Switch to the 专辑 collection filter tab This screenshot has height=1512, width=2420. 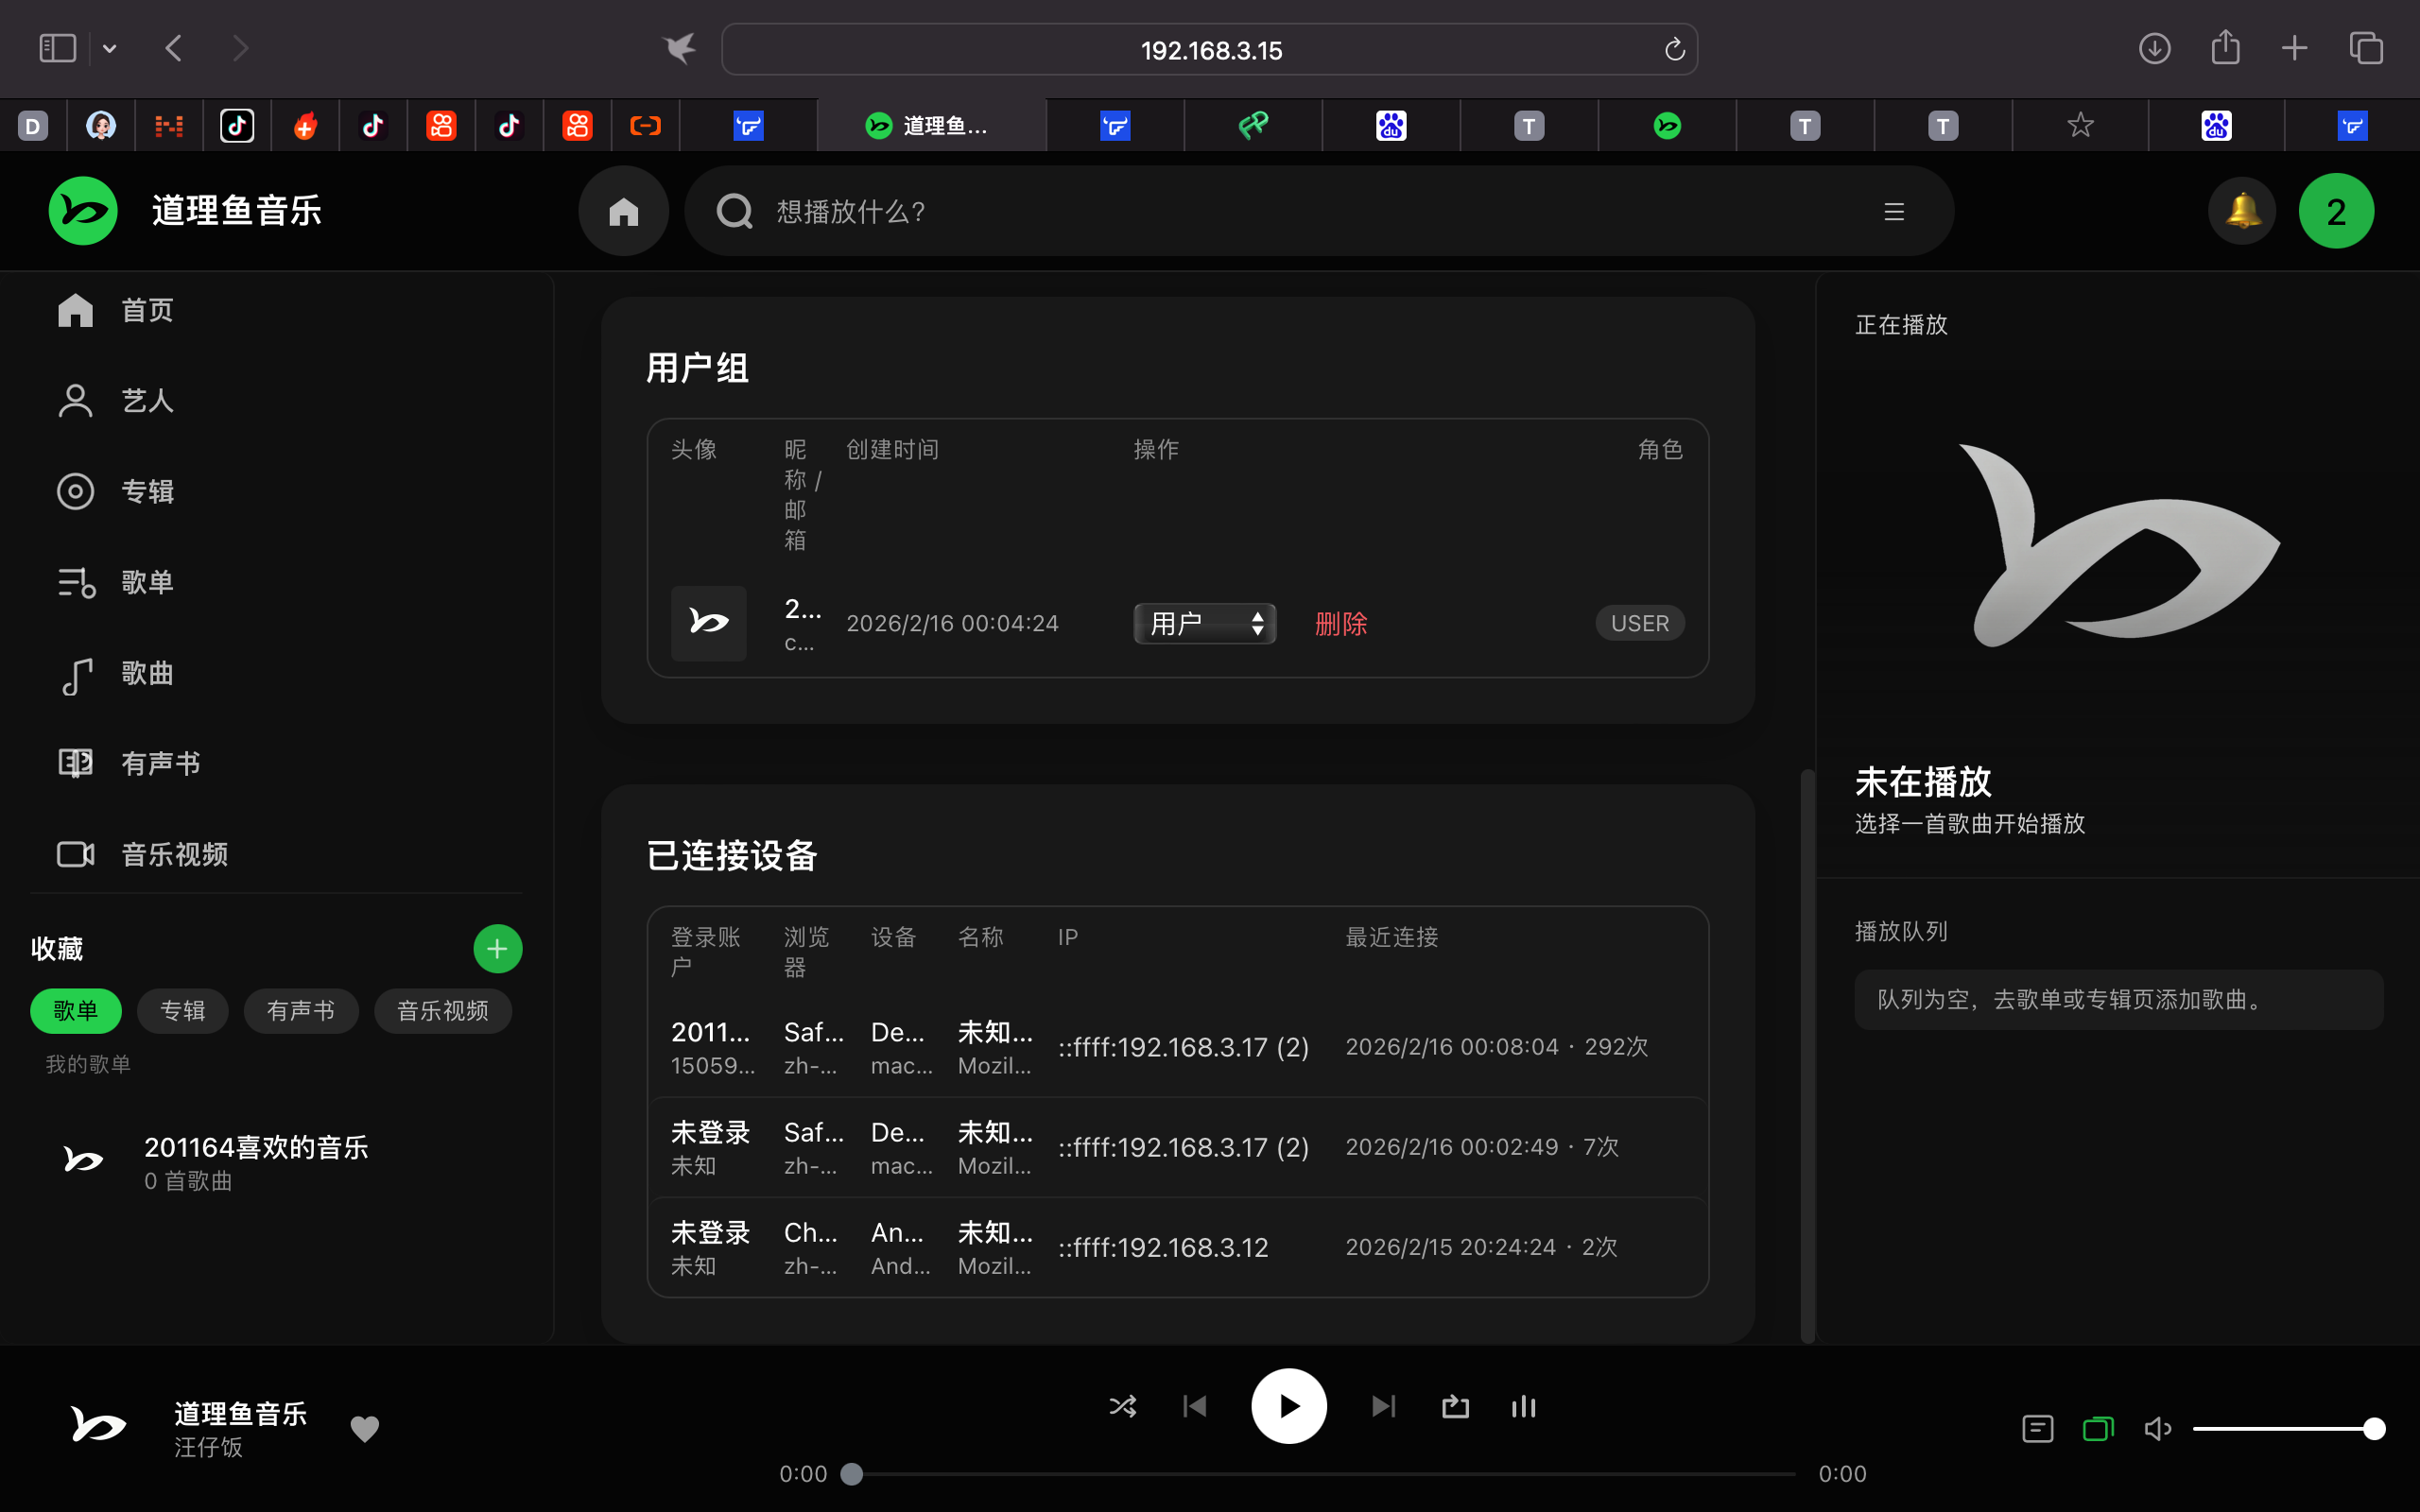182,1010
